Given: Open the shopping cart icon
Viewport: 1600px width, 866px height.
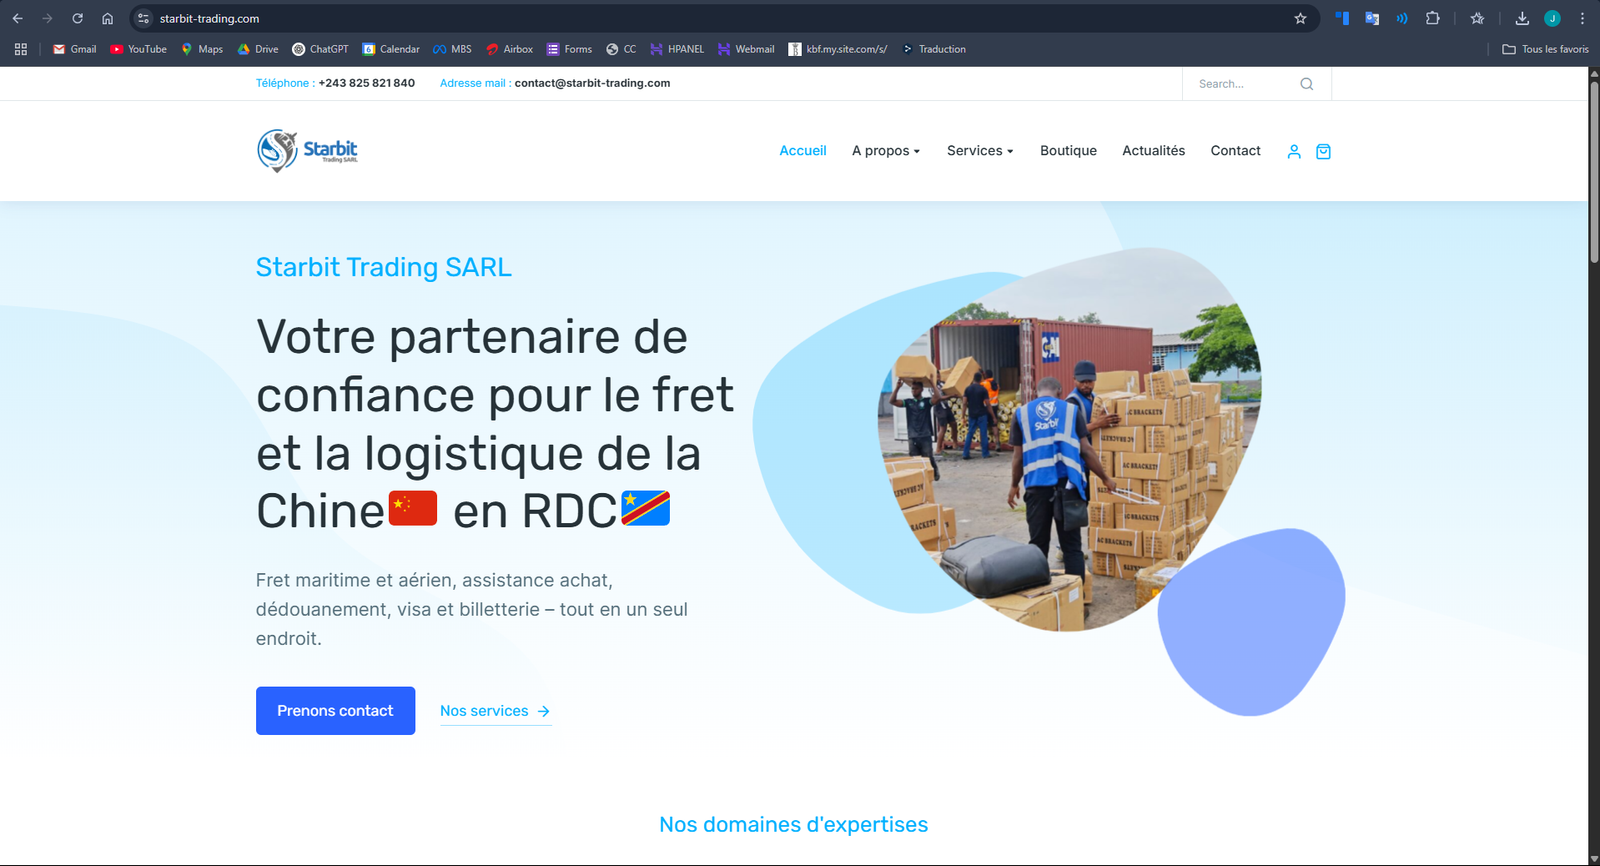Looking at the screenshot, I should (1323, 151).
